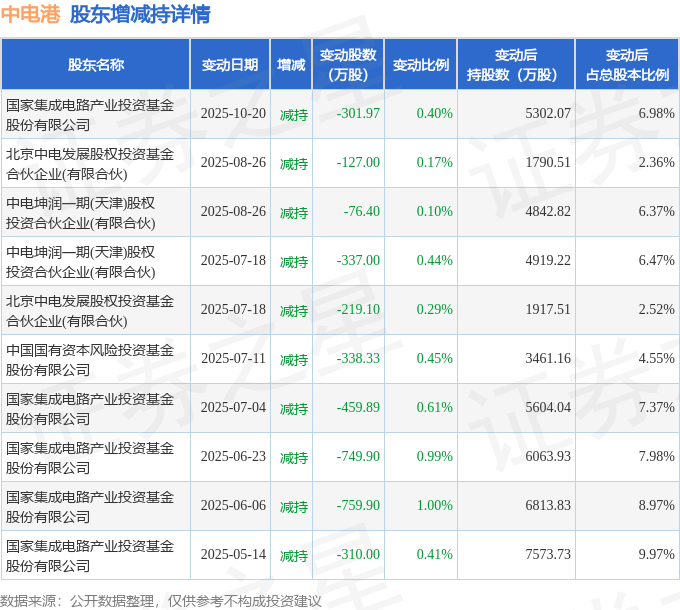The image size is (680, 610).
Task: Click the date cell 2025-07-11
Action: click(233, 358)
